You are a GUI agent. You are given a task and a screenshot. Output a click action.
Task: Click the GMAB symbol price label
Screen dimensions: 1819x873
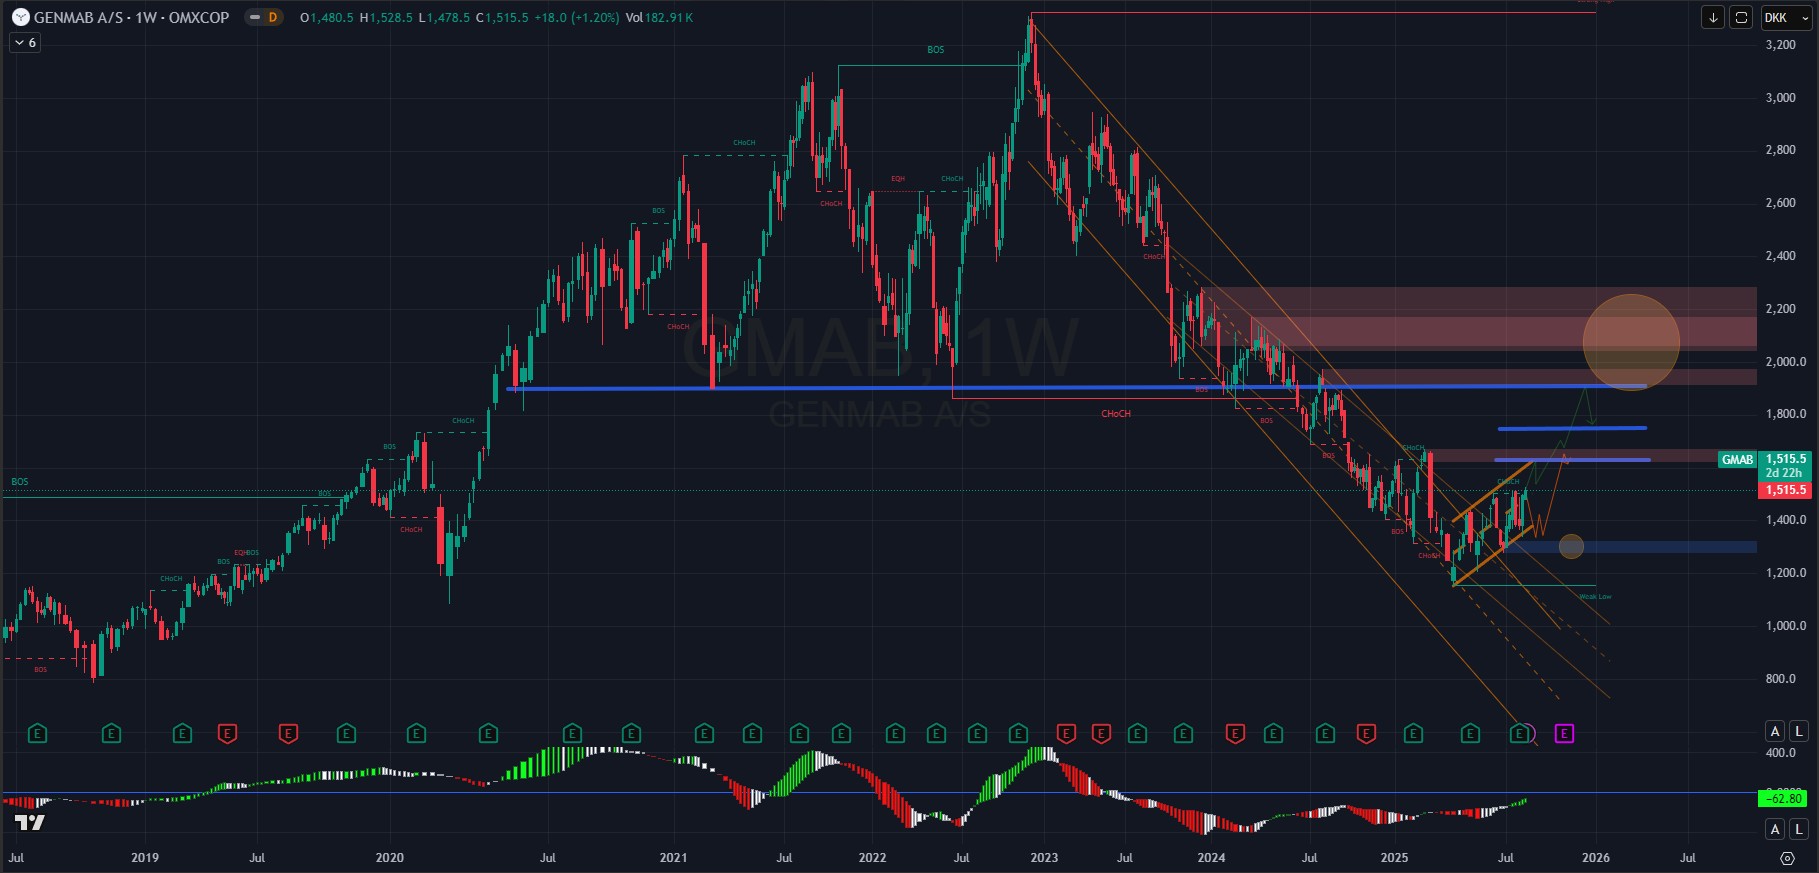tap(1737, 460)
